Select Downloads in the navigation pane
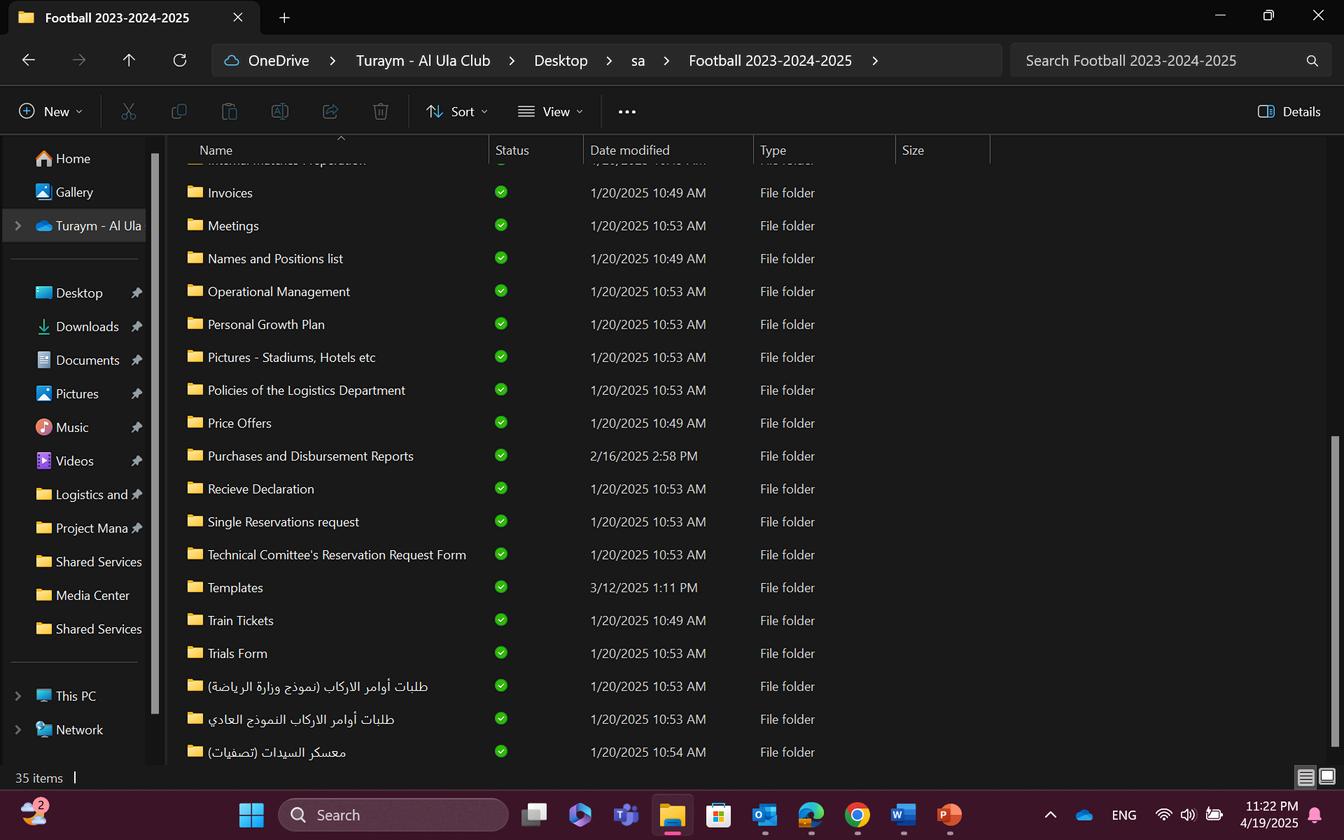 coord(87,327)
